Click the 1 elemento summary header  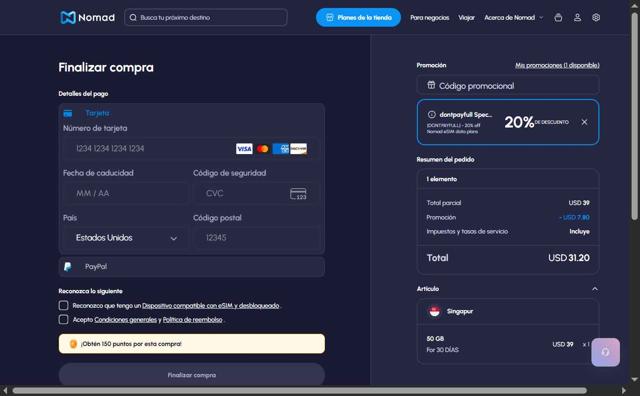click(442, 179)
